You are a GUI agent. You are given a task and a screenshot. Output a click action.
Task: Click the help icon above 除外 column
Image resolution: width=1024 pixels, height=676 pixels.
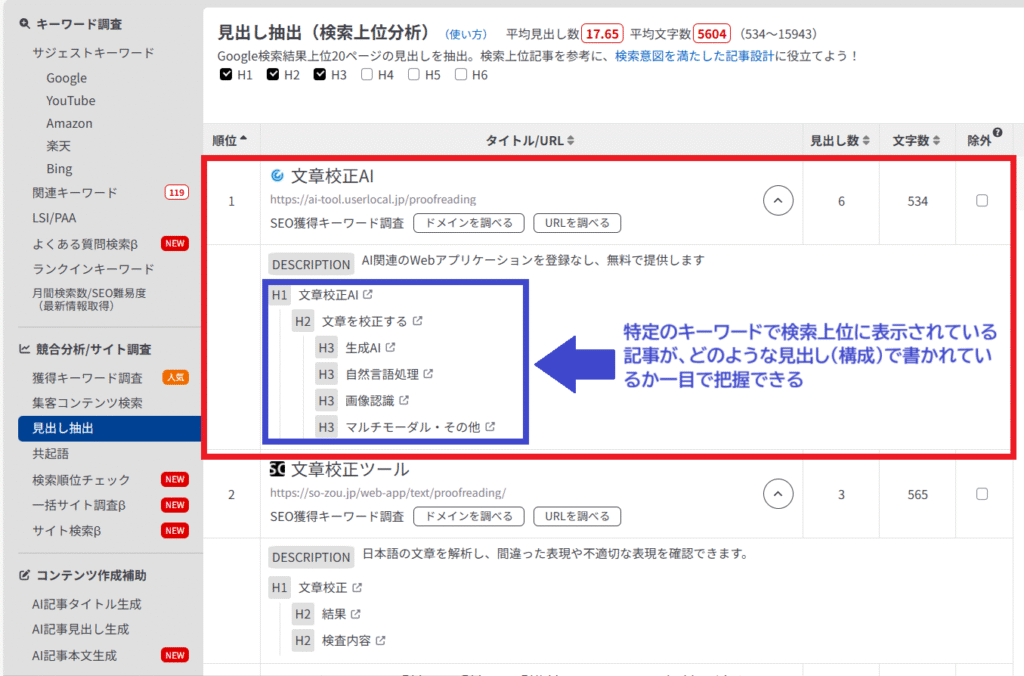[997, 133]
